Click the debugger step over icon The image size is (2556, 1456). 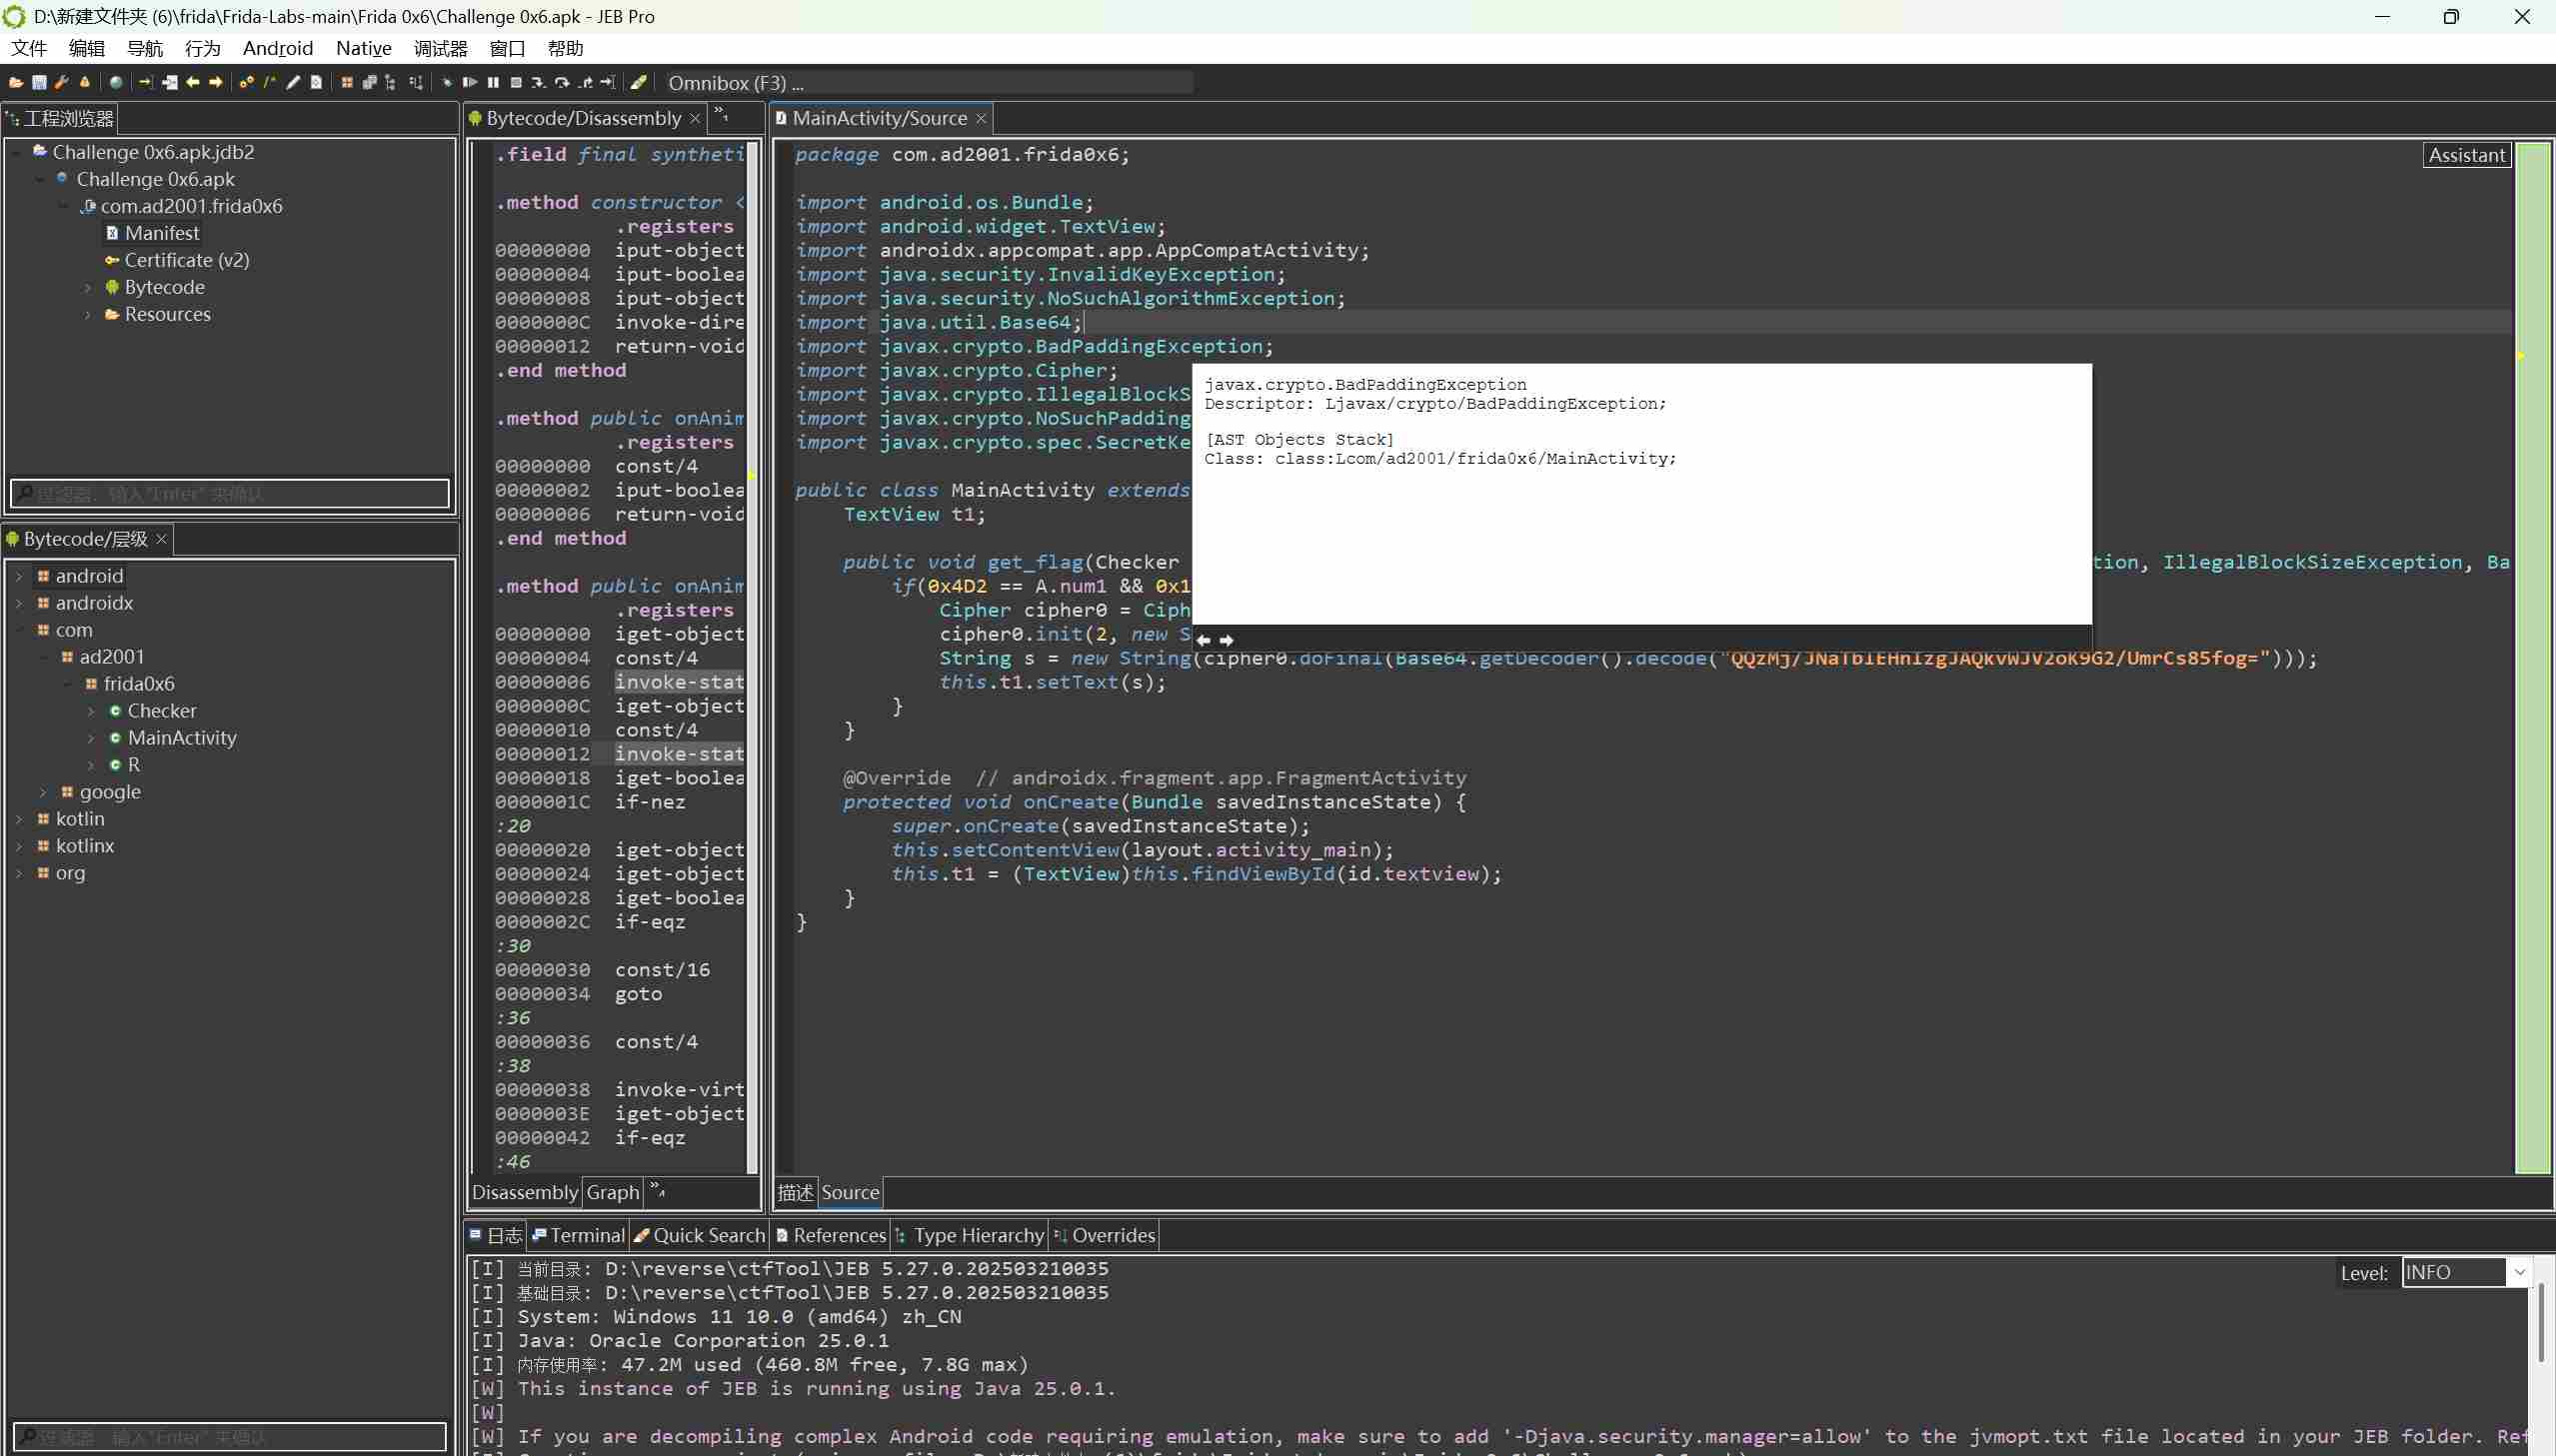pos(562,82)
